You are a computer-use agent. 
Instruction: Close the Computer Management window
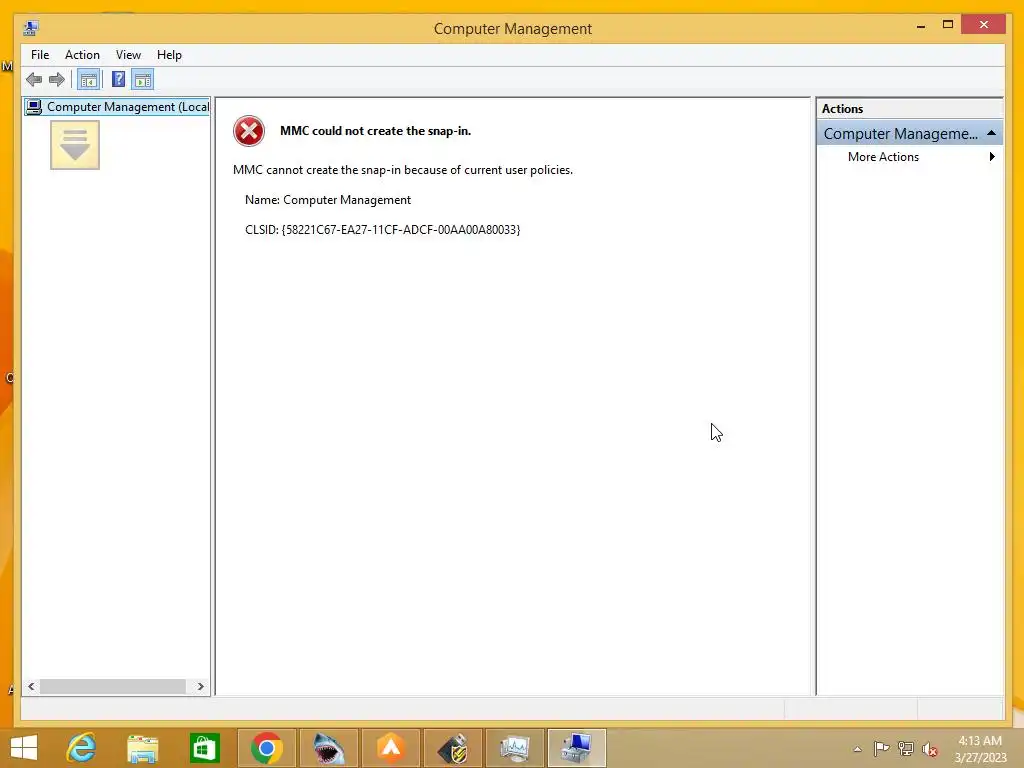pyautogui.click(x=984, y=25)
